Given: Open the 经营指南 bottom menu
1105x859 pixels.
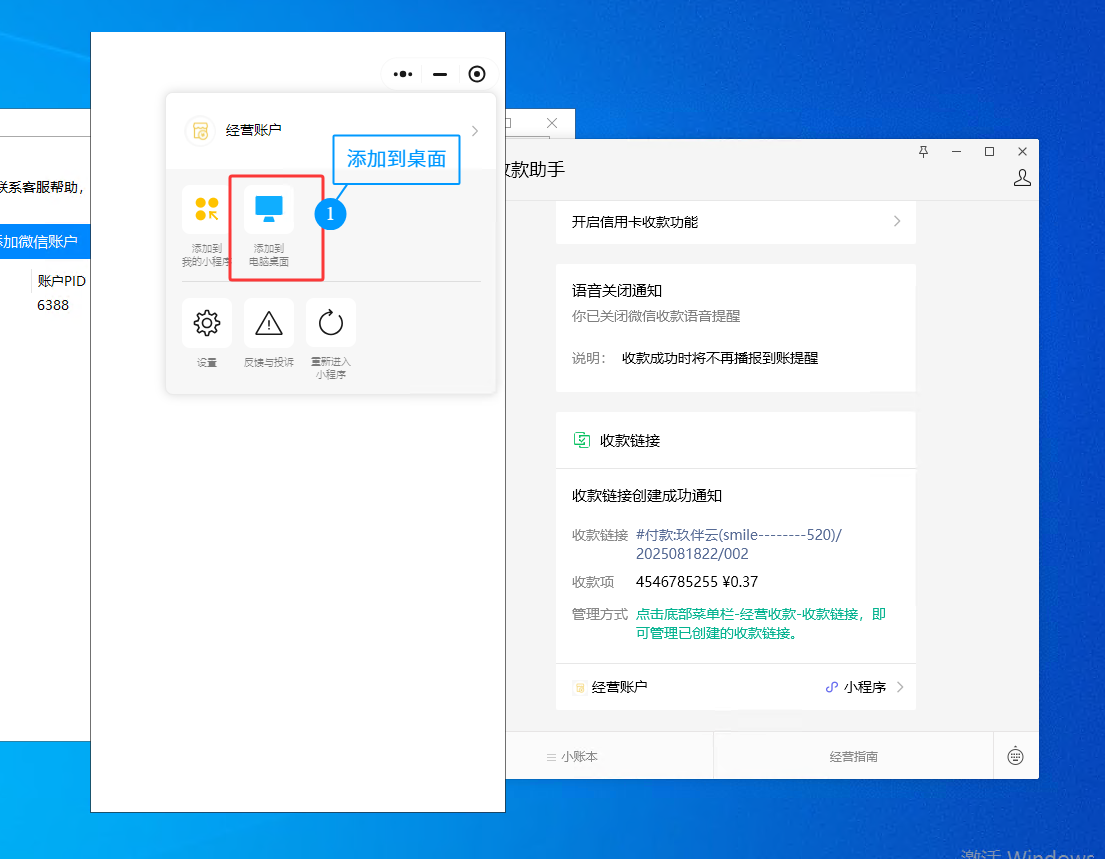Looking at the screenshot, I should click(x=853, y=757).
